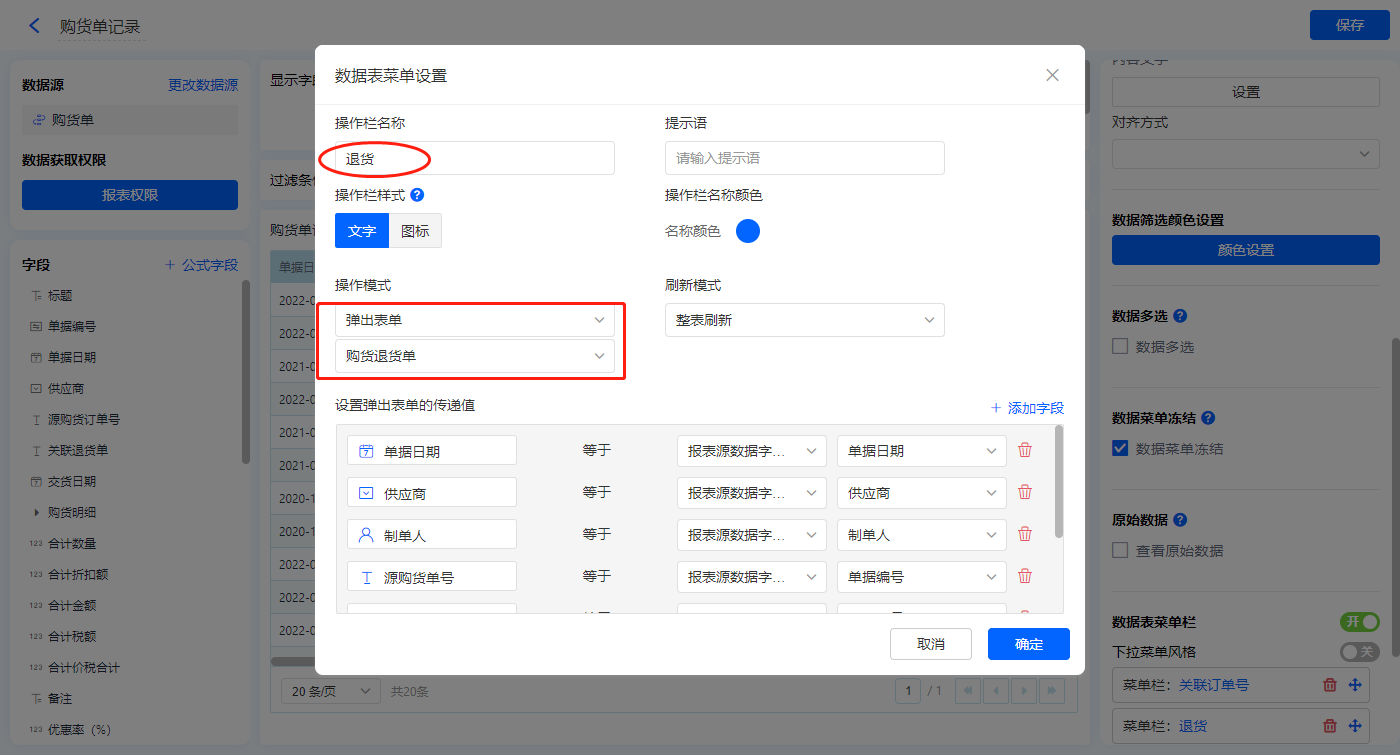
Task: Turn off the 数据表菜单栏 switch
Action: (1359, 622)
